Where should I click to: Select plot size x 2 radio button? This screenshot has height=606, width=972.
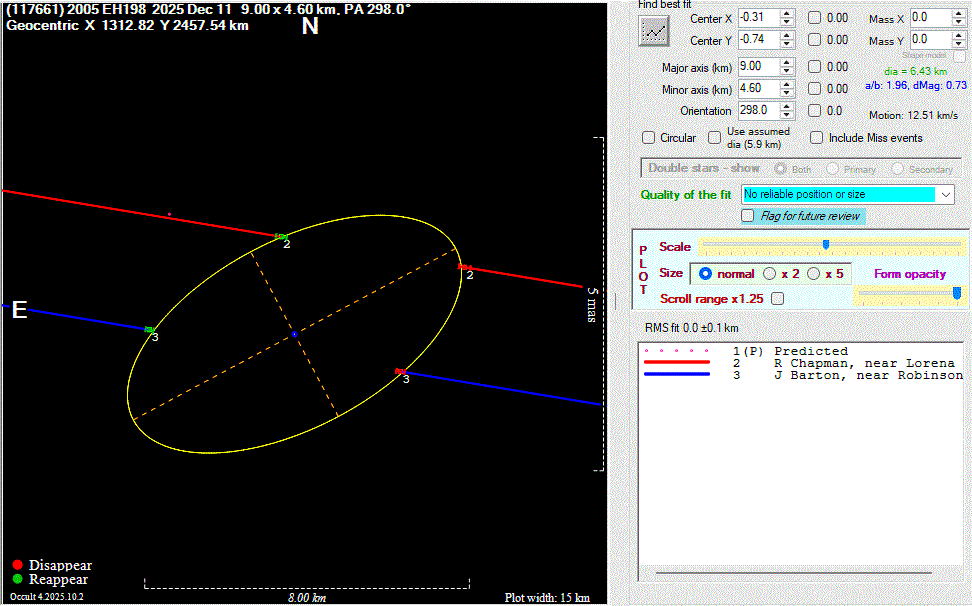coord(769,274)
